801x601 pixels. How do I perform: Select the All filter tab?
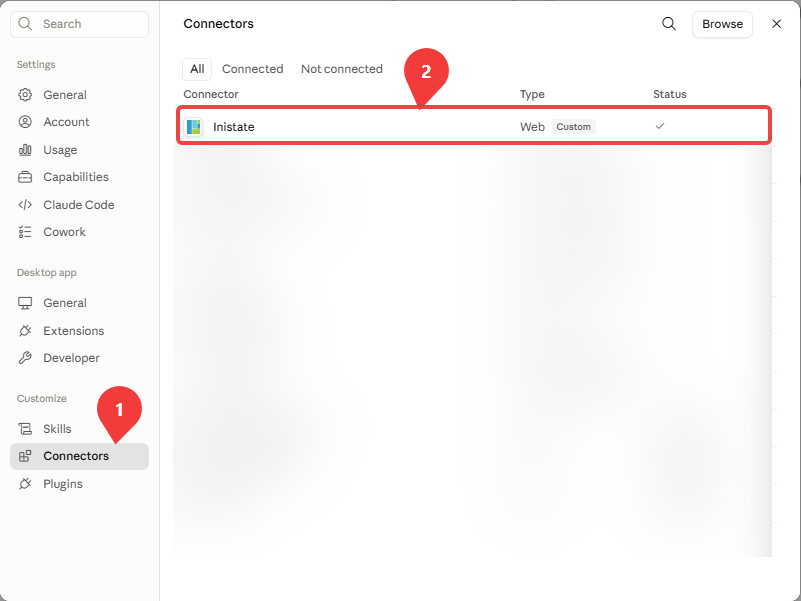point(197,69)
